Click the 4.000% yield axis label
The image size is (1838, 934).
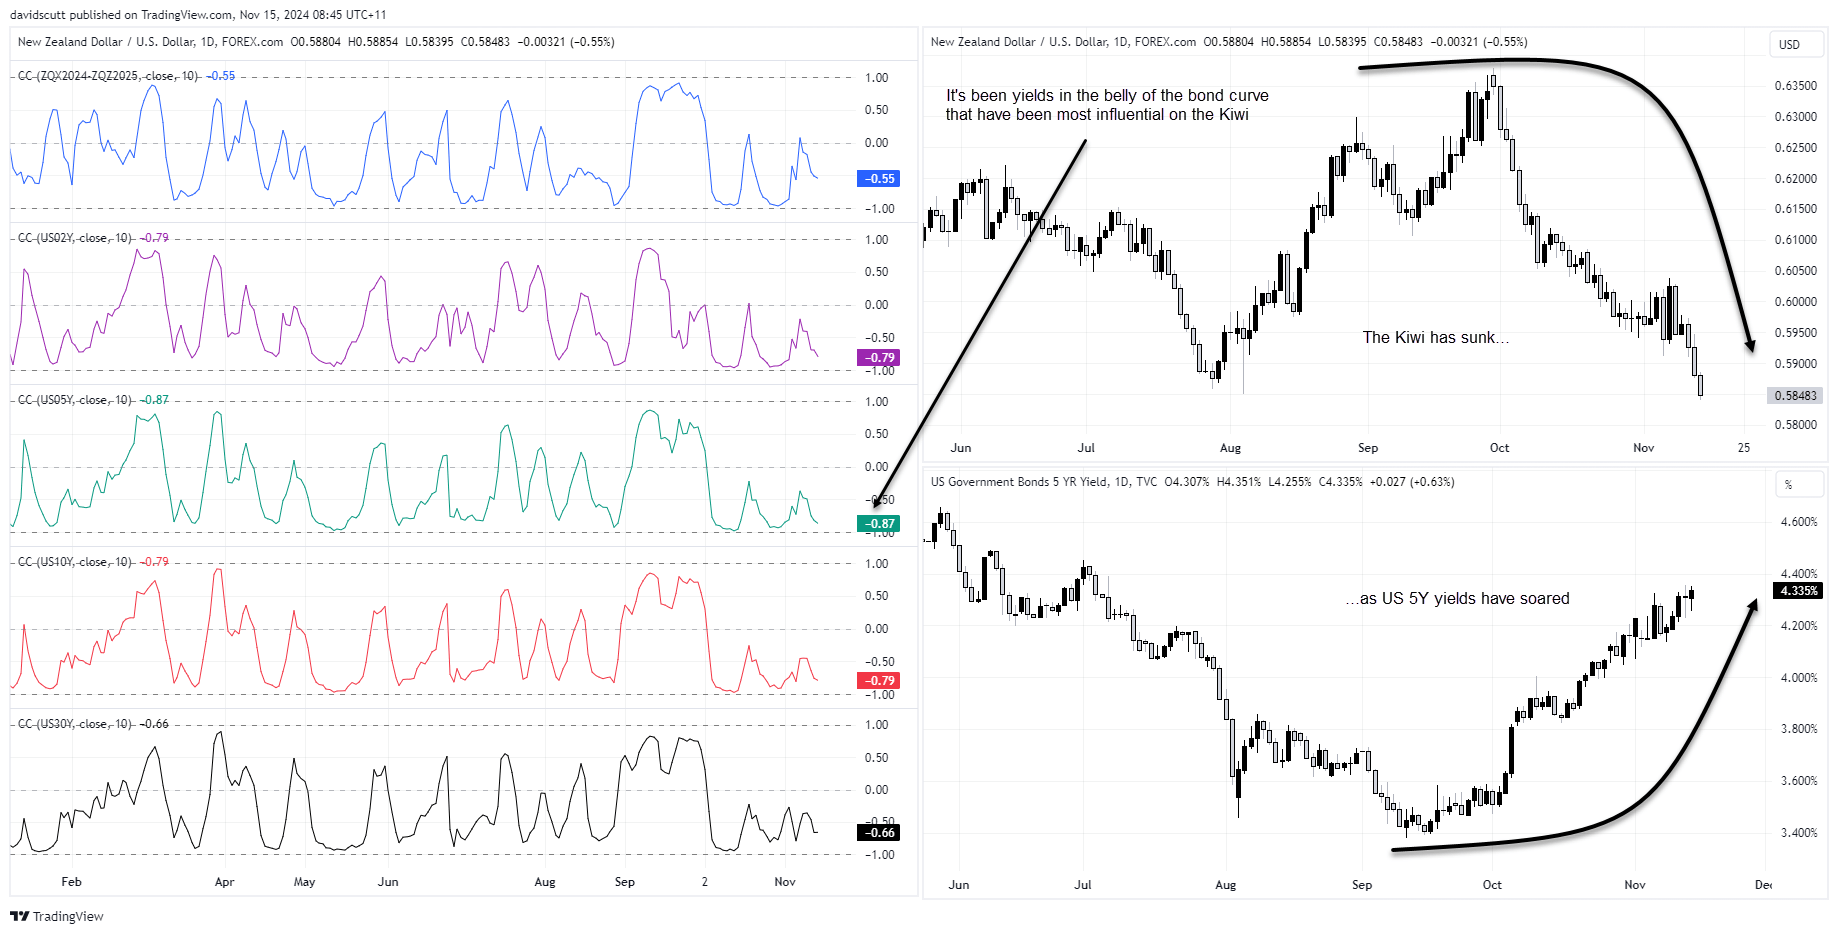pyautogui.click(x=1799, y=678)
